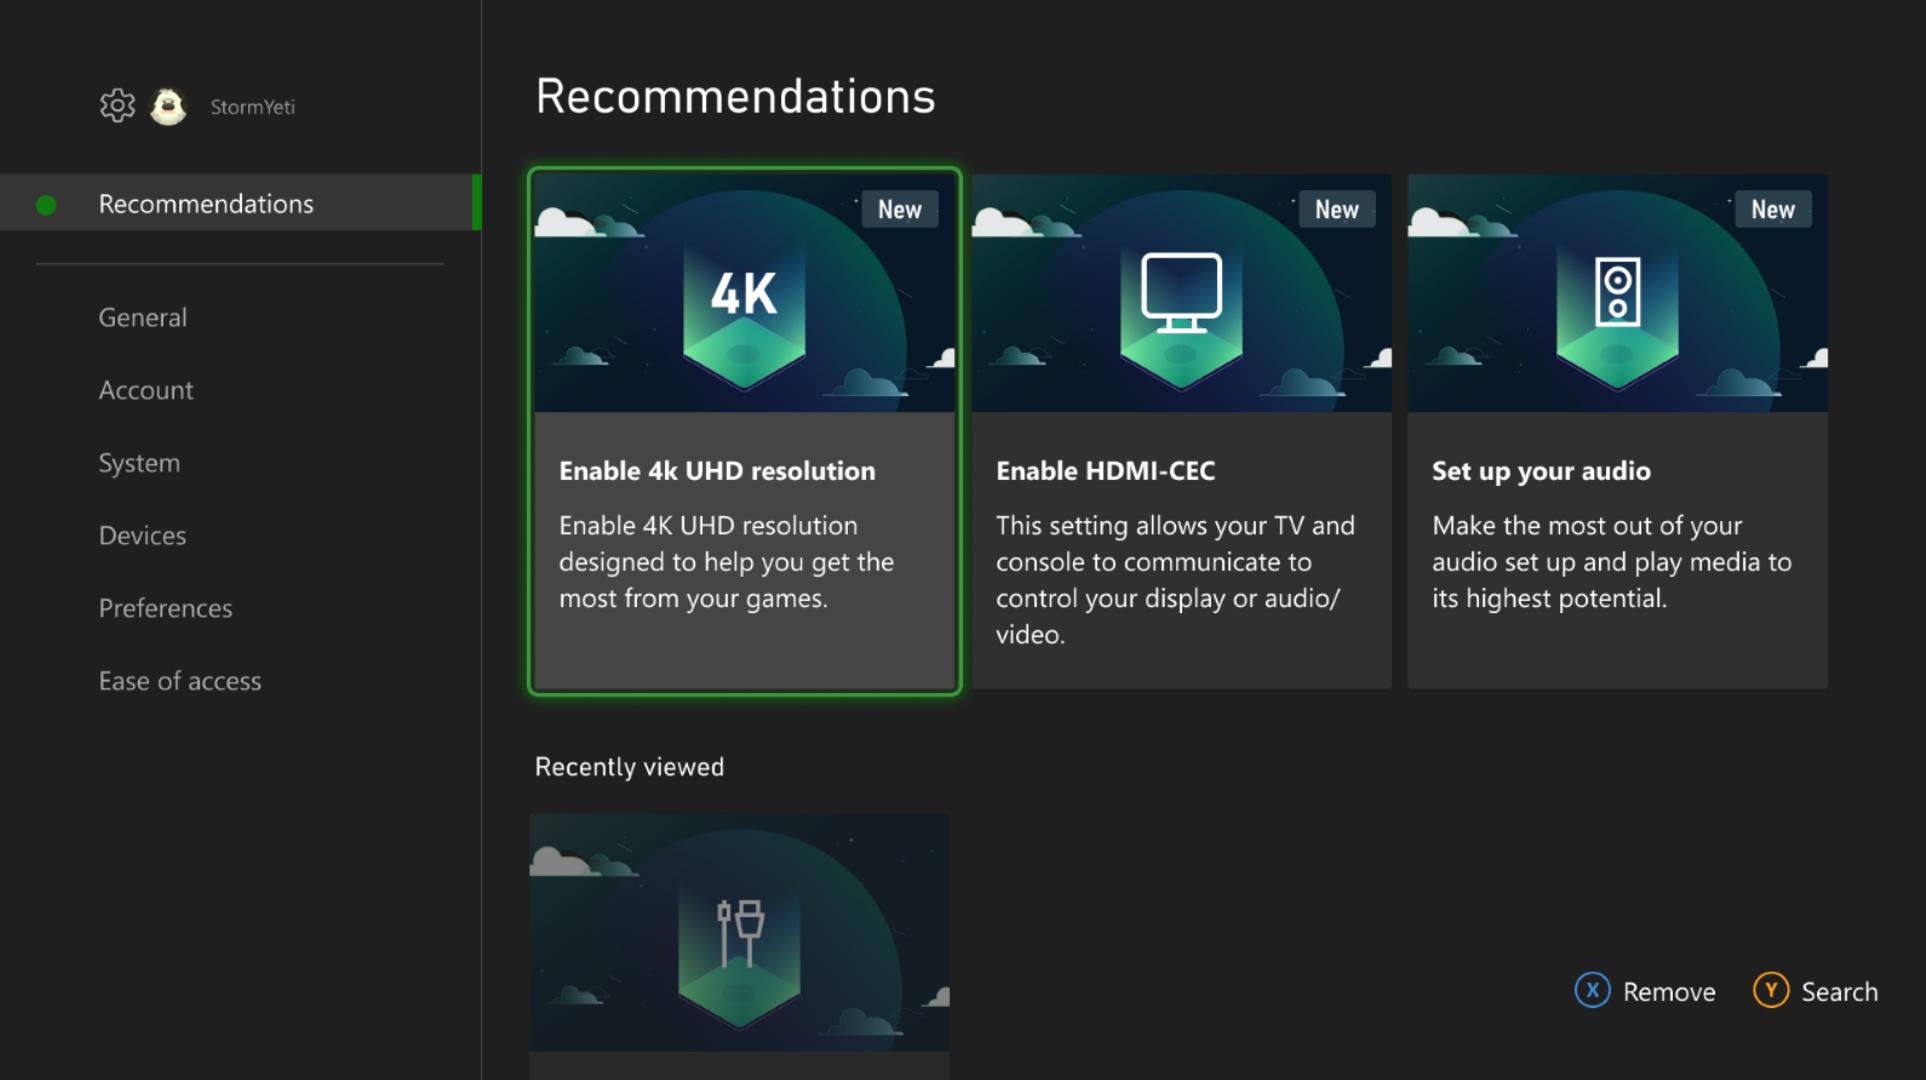Open the General settings section

143,318
